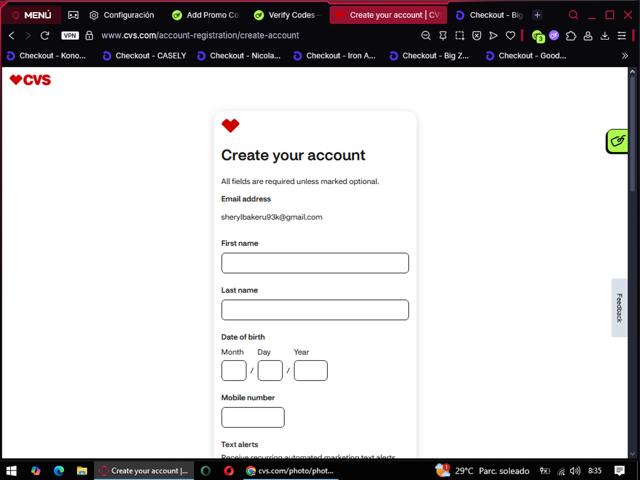
Task: Open the easy setup sliders icon
Action: tap(622, 36)
